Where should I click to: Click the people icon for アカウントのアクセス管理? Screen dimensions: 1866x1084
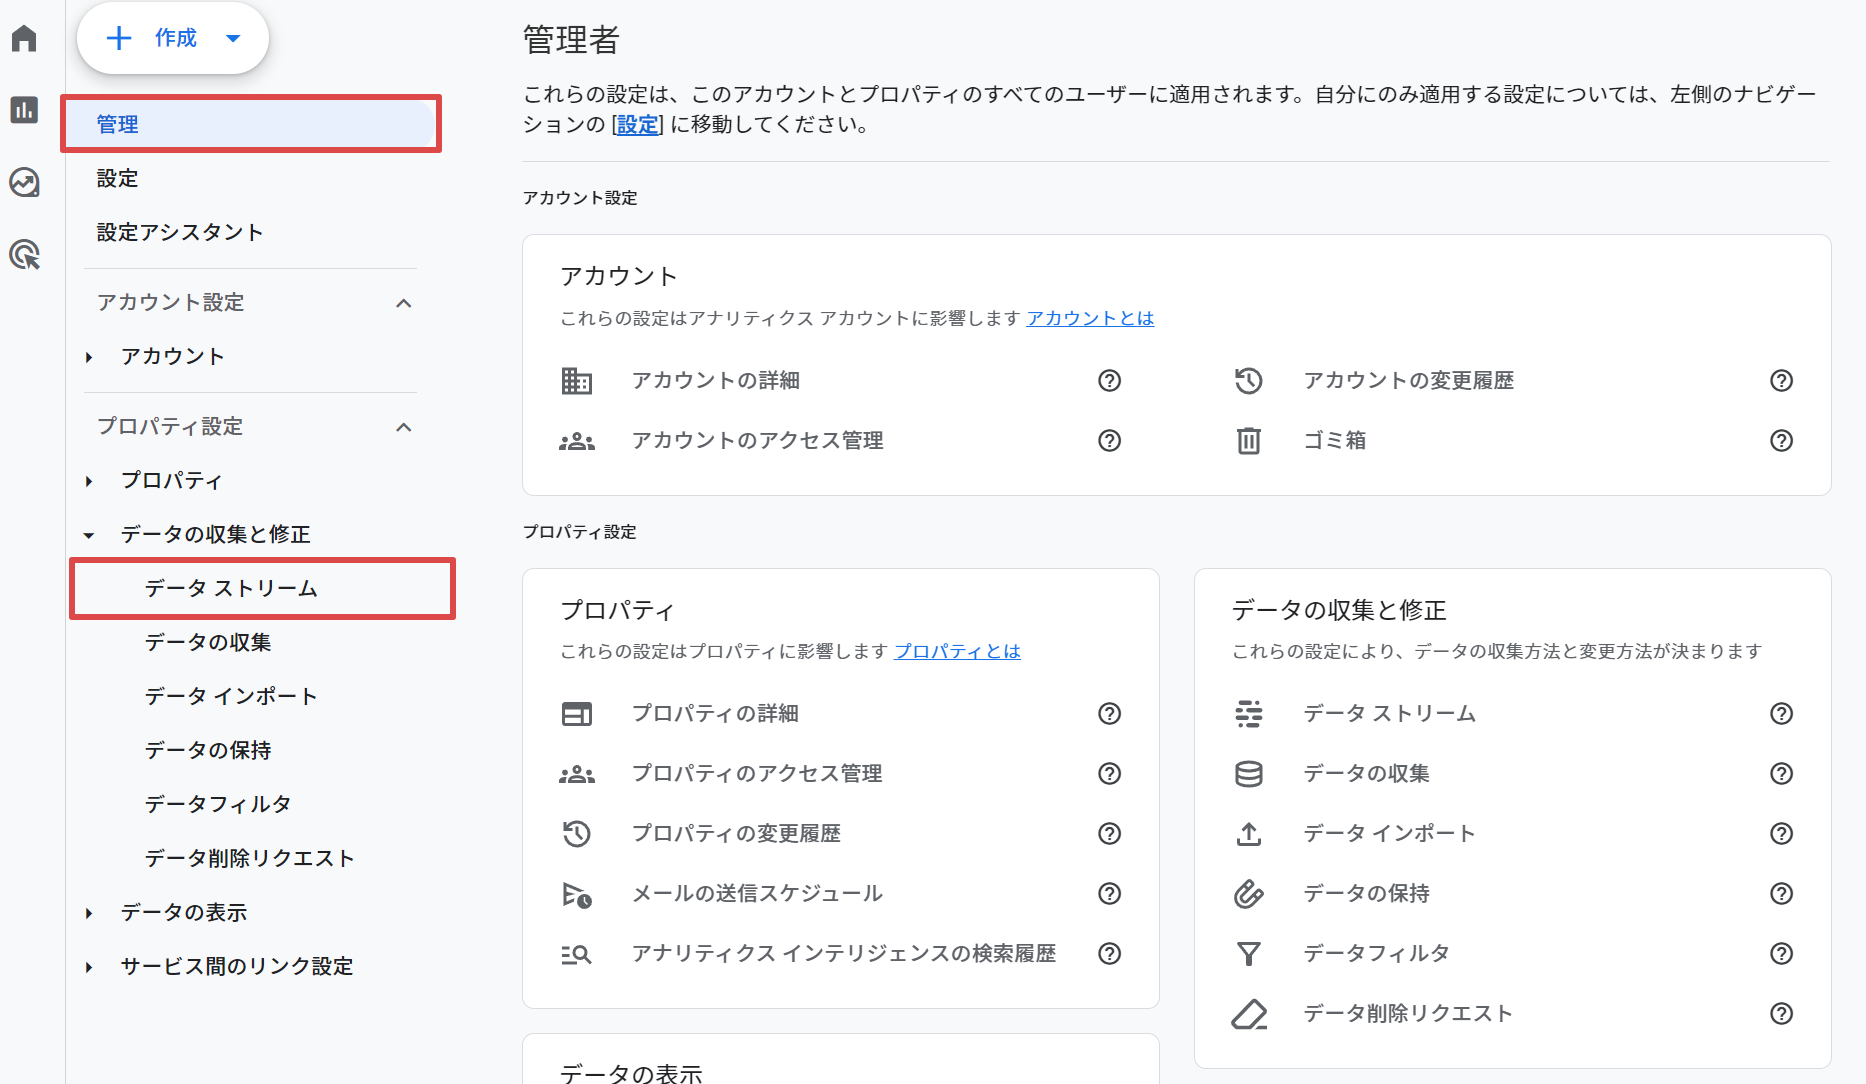(577, 440)
